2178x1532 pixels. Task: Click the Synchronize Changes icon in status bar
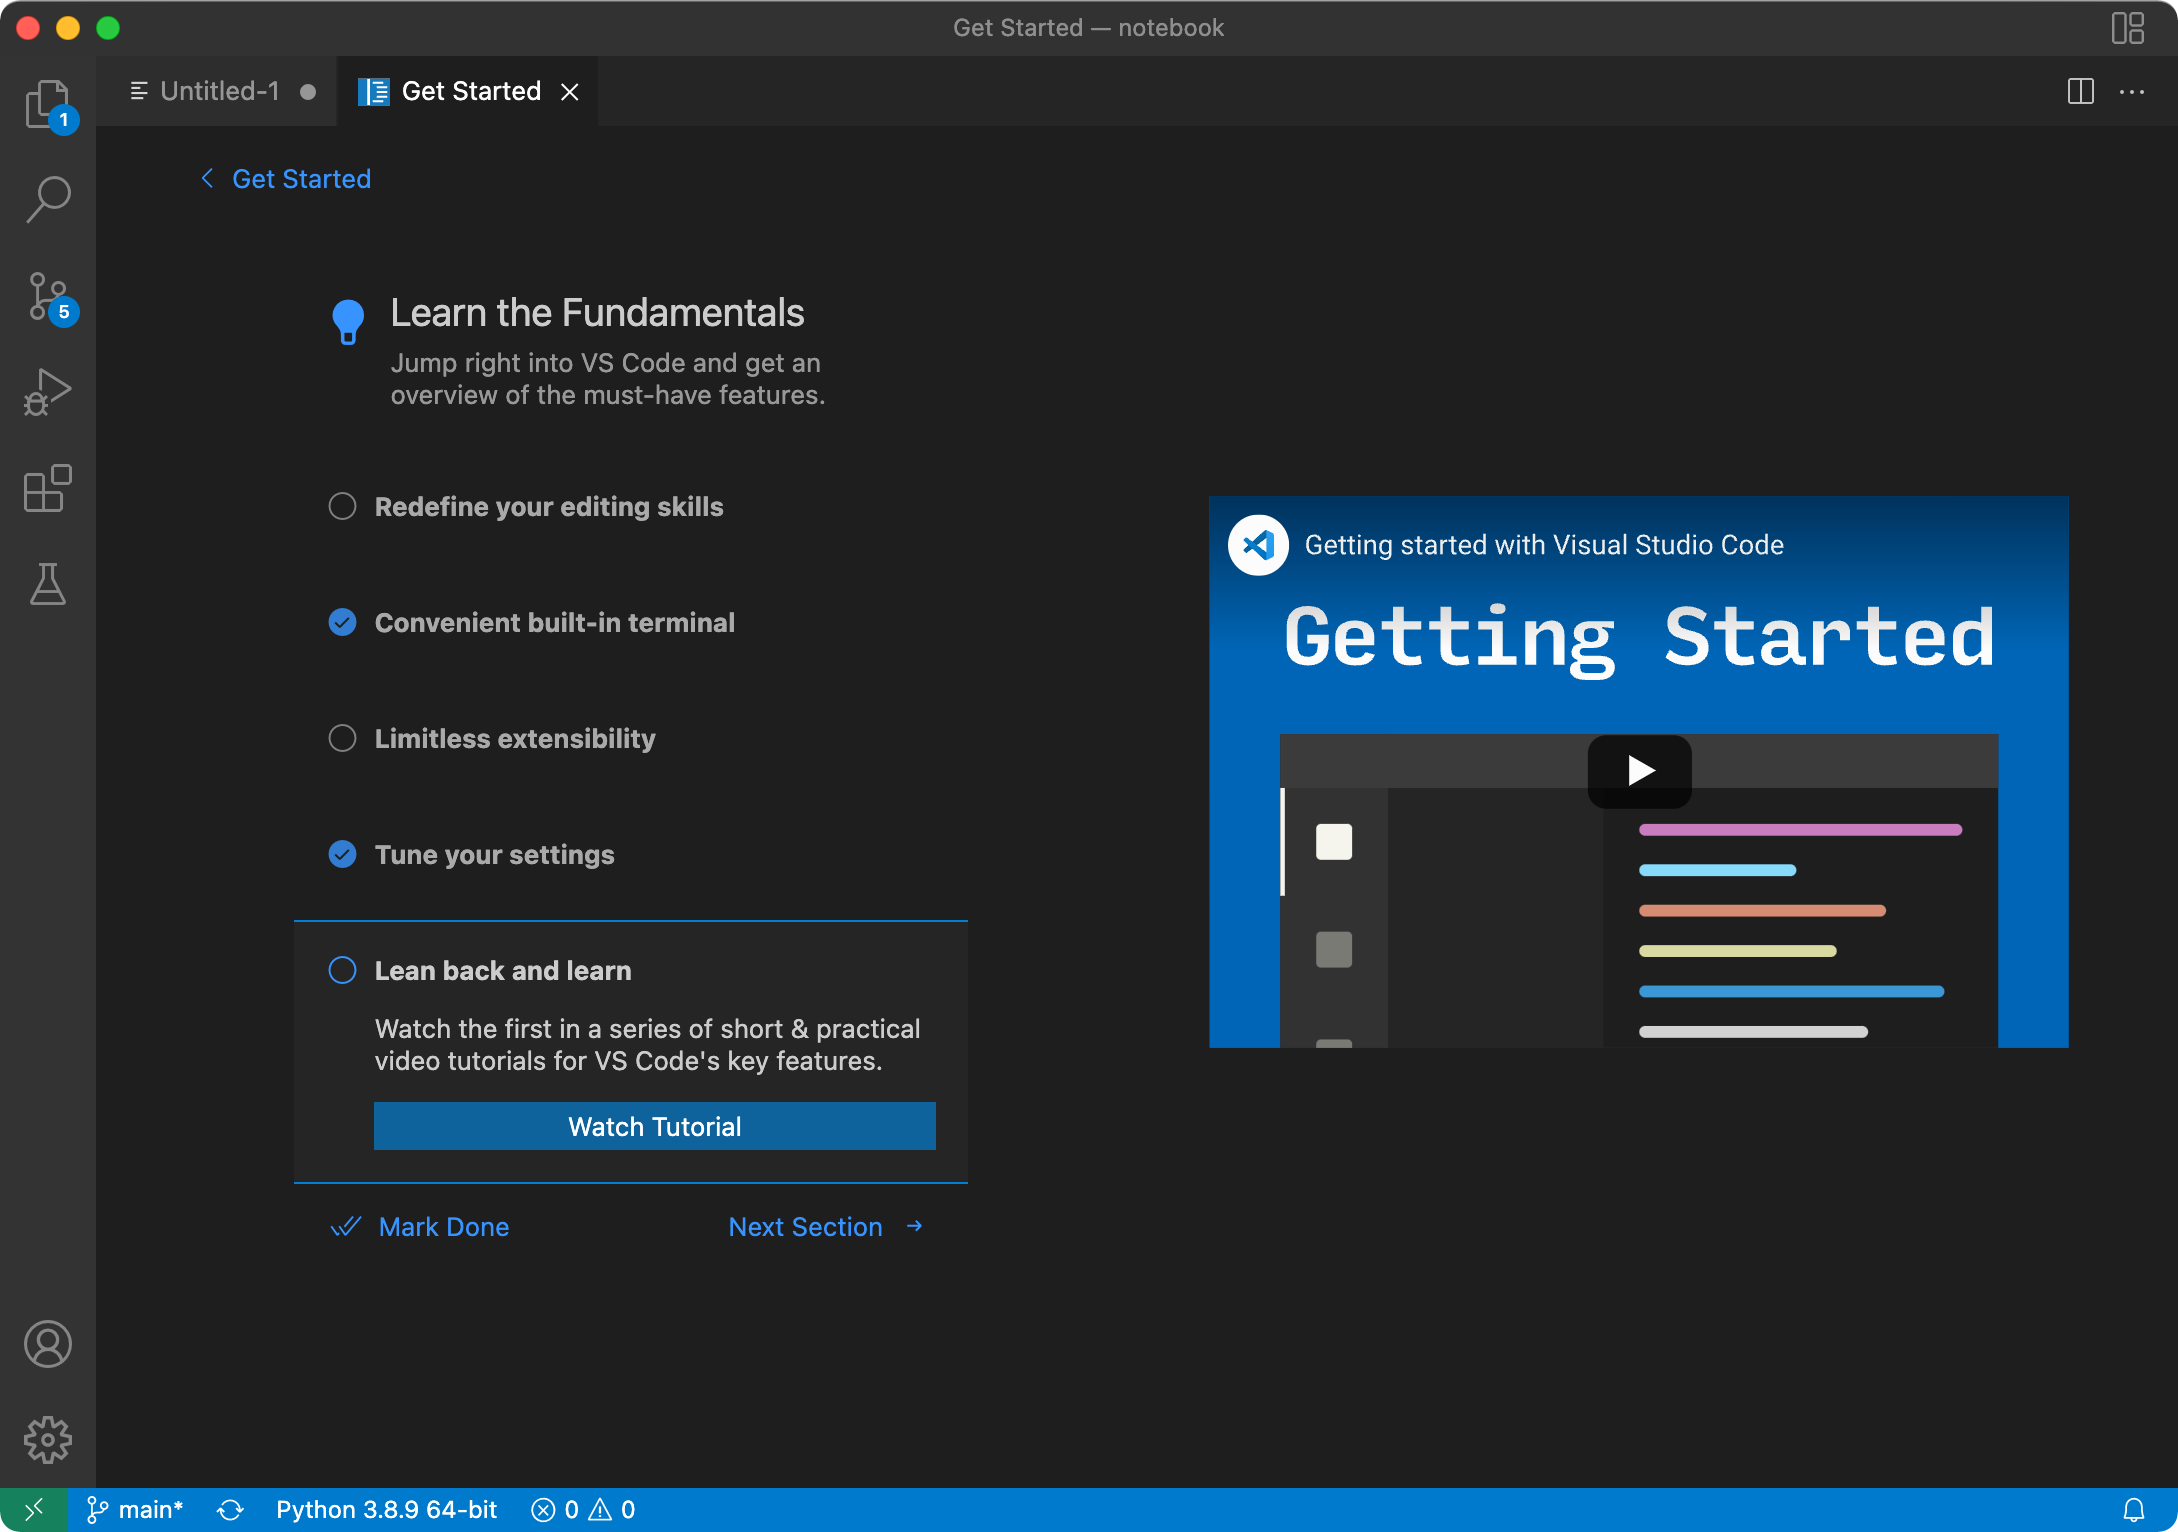point(231,1510)
